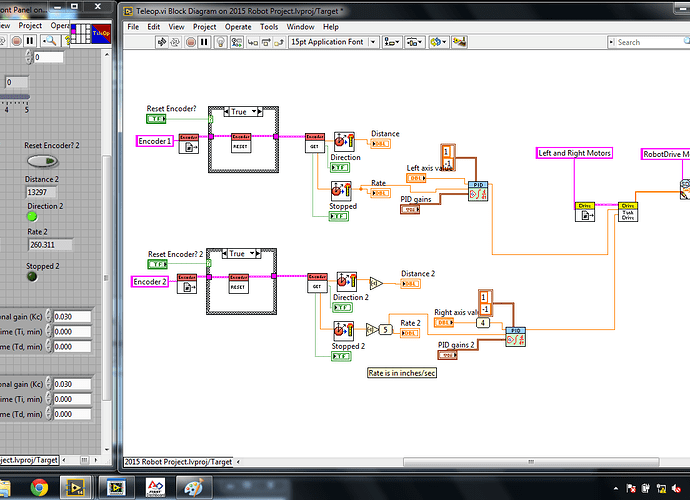690x500 pixels.
Task: Click the Reset Encoder? boolean terminal
Action: click(x=156, y=119)
